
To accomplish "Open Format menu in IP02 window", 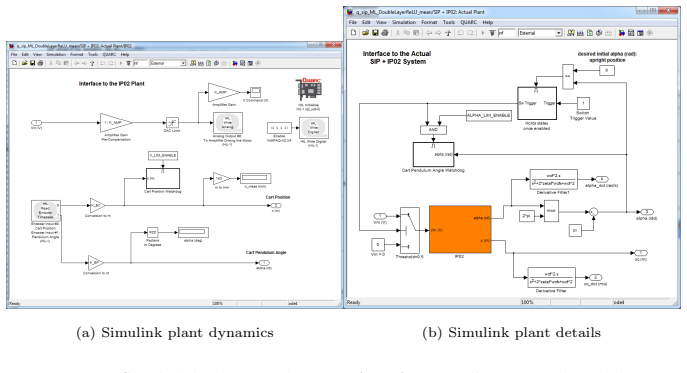I will (77, 55).
